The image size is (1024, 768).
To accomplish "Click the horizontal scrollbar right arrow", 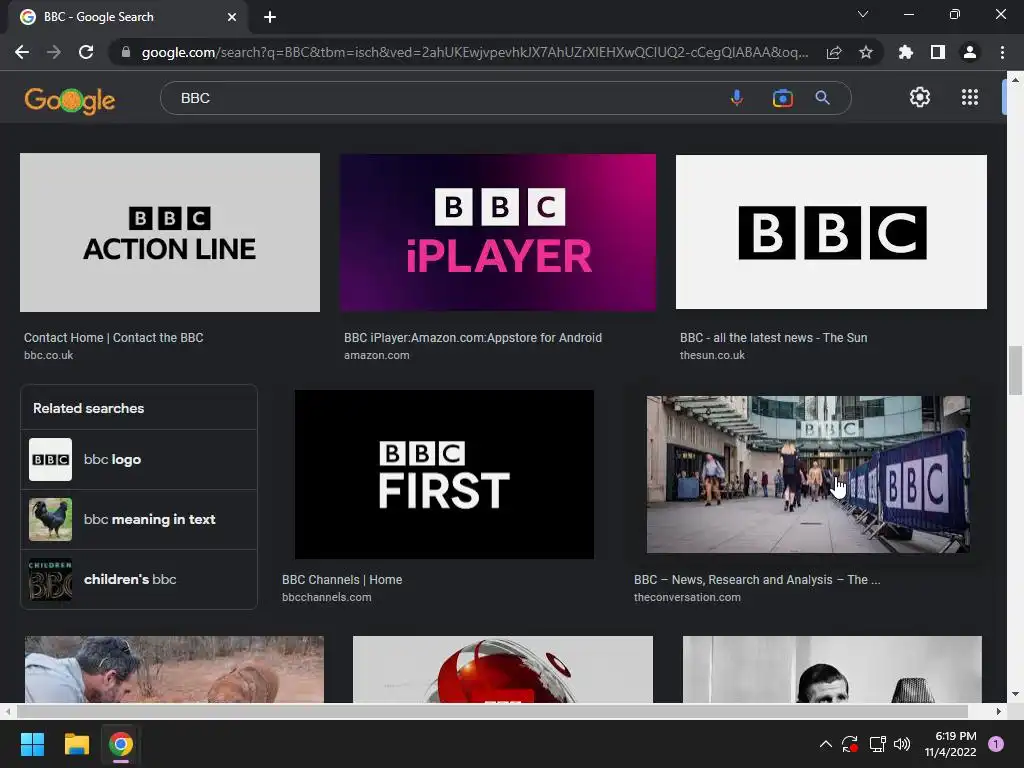I will (999, 711).
